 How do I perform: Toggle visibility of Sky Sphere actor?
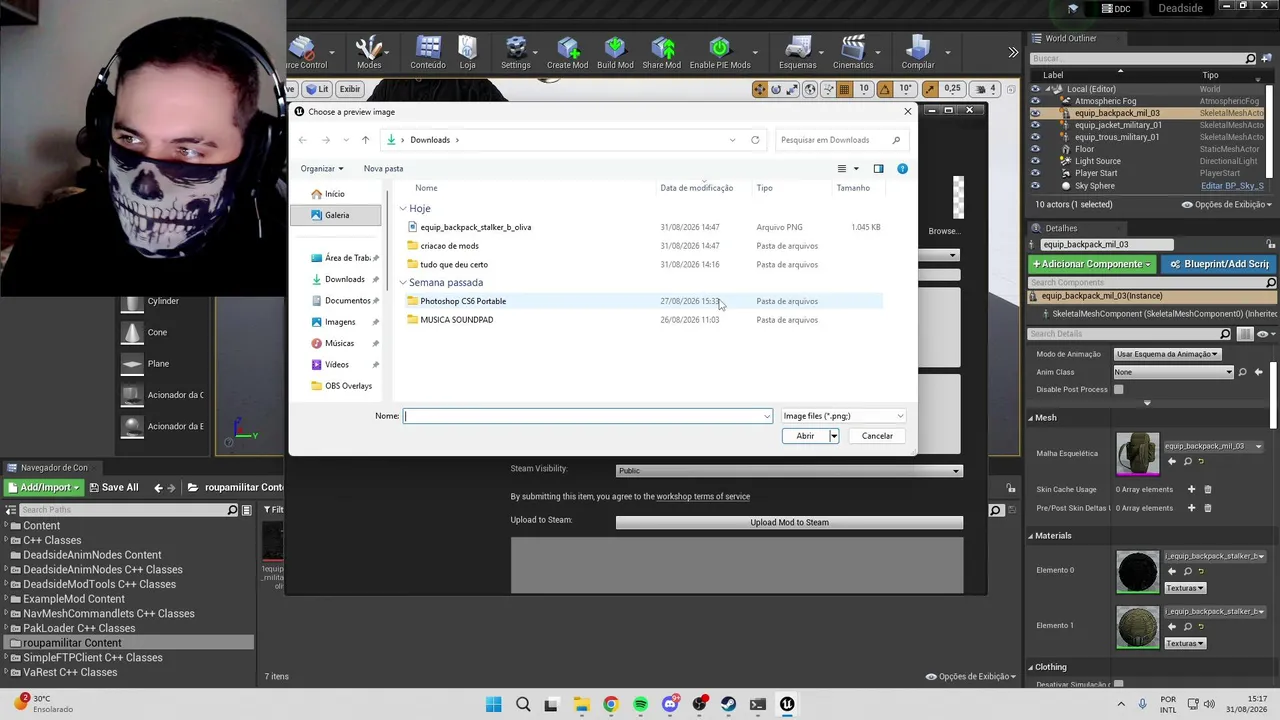point(1035,185)
